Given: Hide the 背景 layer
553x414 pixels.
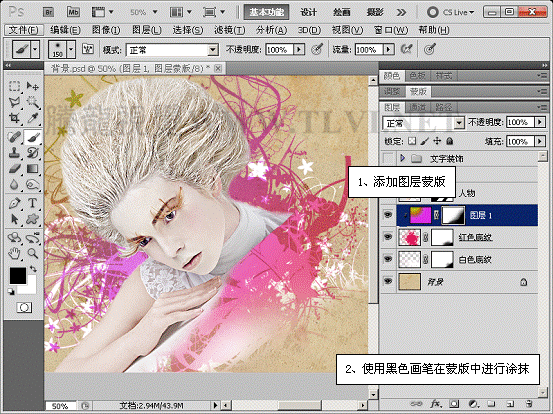Looking at the screenshot, I should (388, 281).
